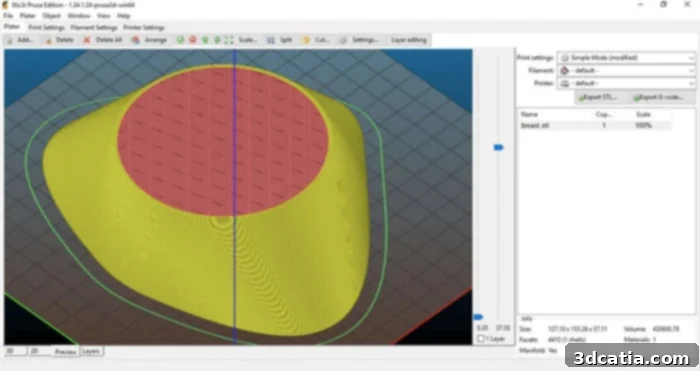Click the Arrange objects icon
Viewport: 700px width, 371px height.
(x=135, y=40)
